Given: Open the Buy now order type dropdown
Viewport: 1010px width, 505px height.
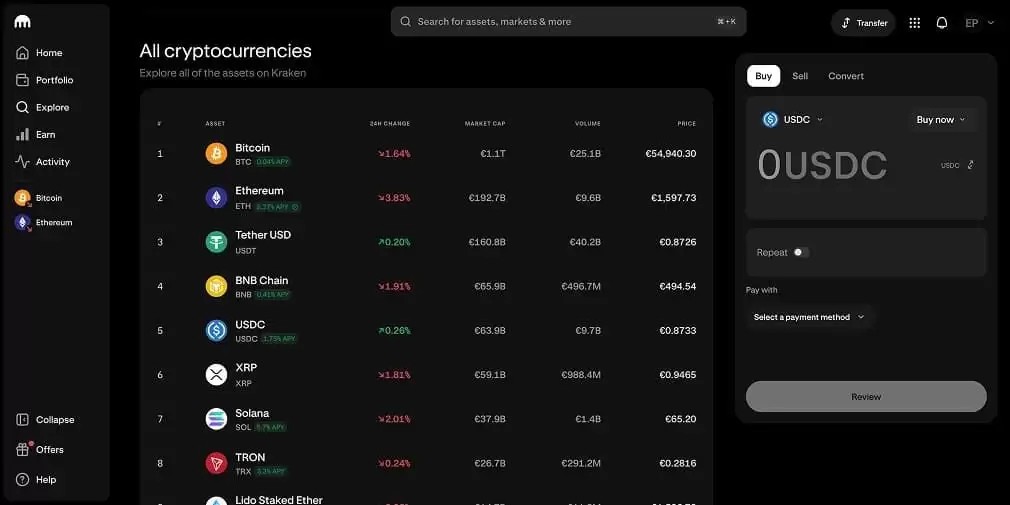Looking at the screenshot, I should click(x=941, y=120).
